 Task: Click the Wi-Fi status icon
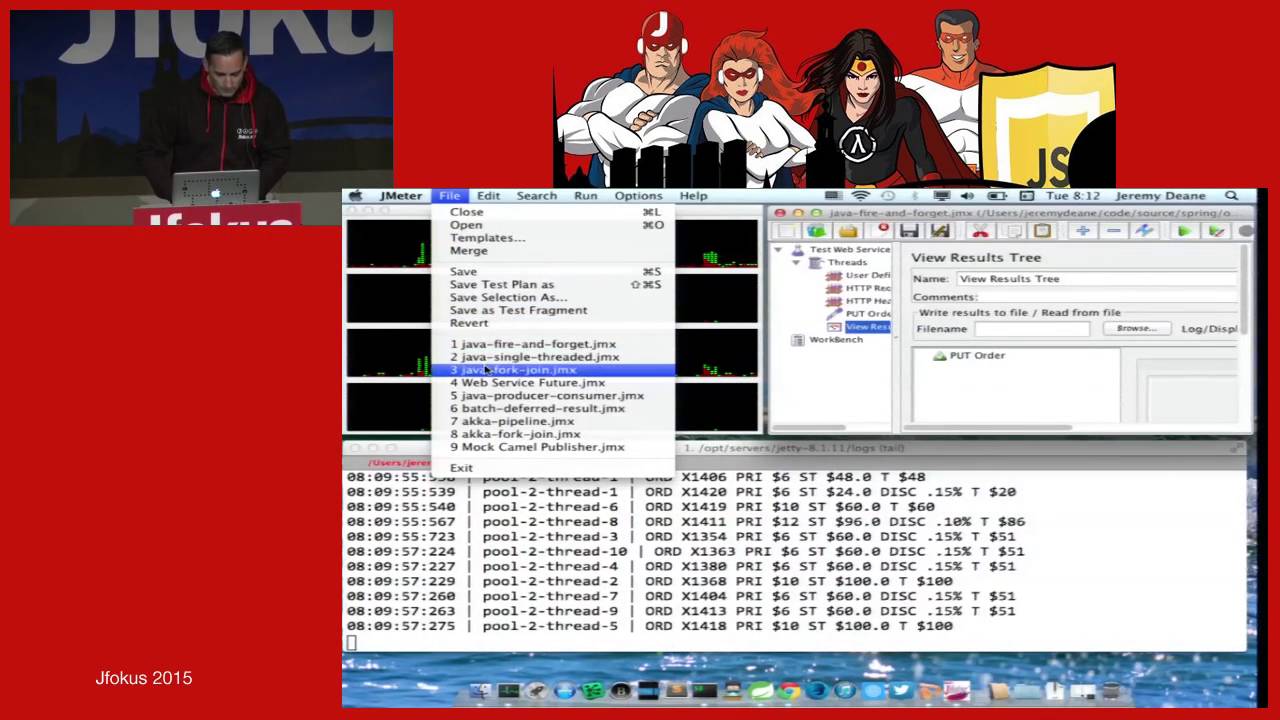[x=860, y=196]
